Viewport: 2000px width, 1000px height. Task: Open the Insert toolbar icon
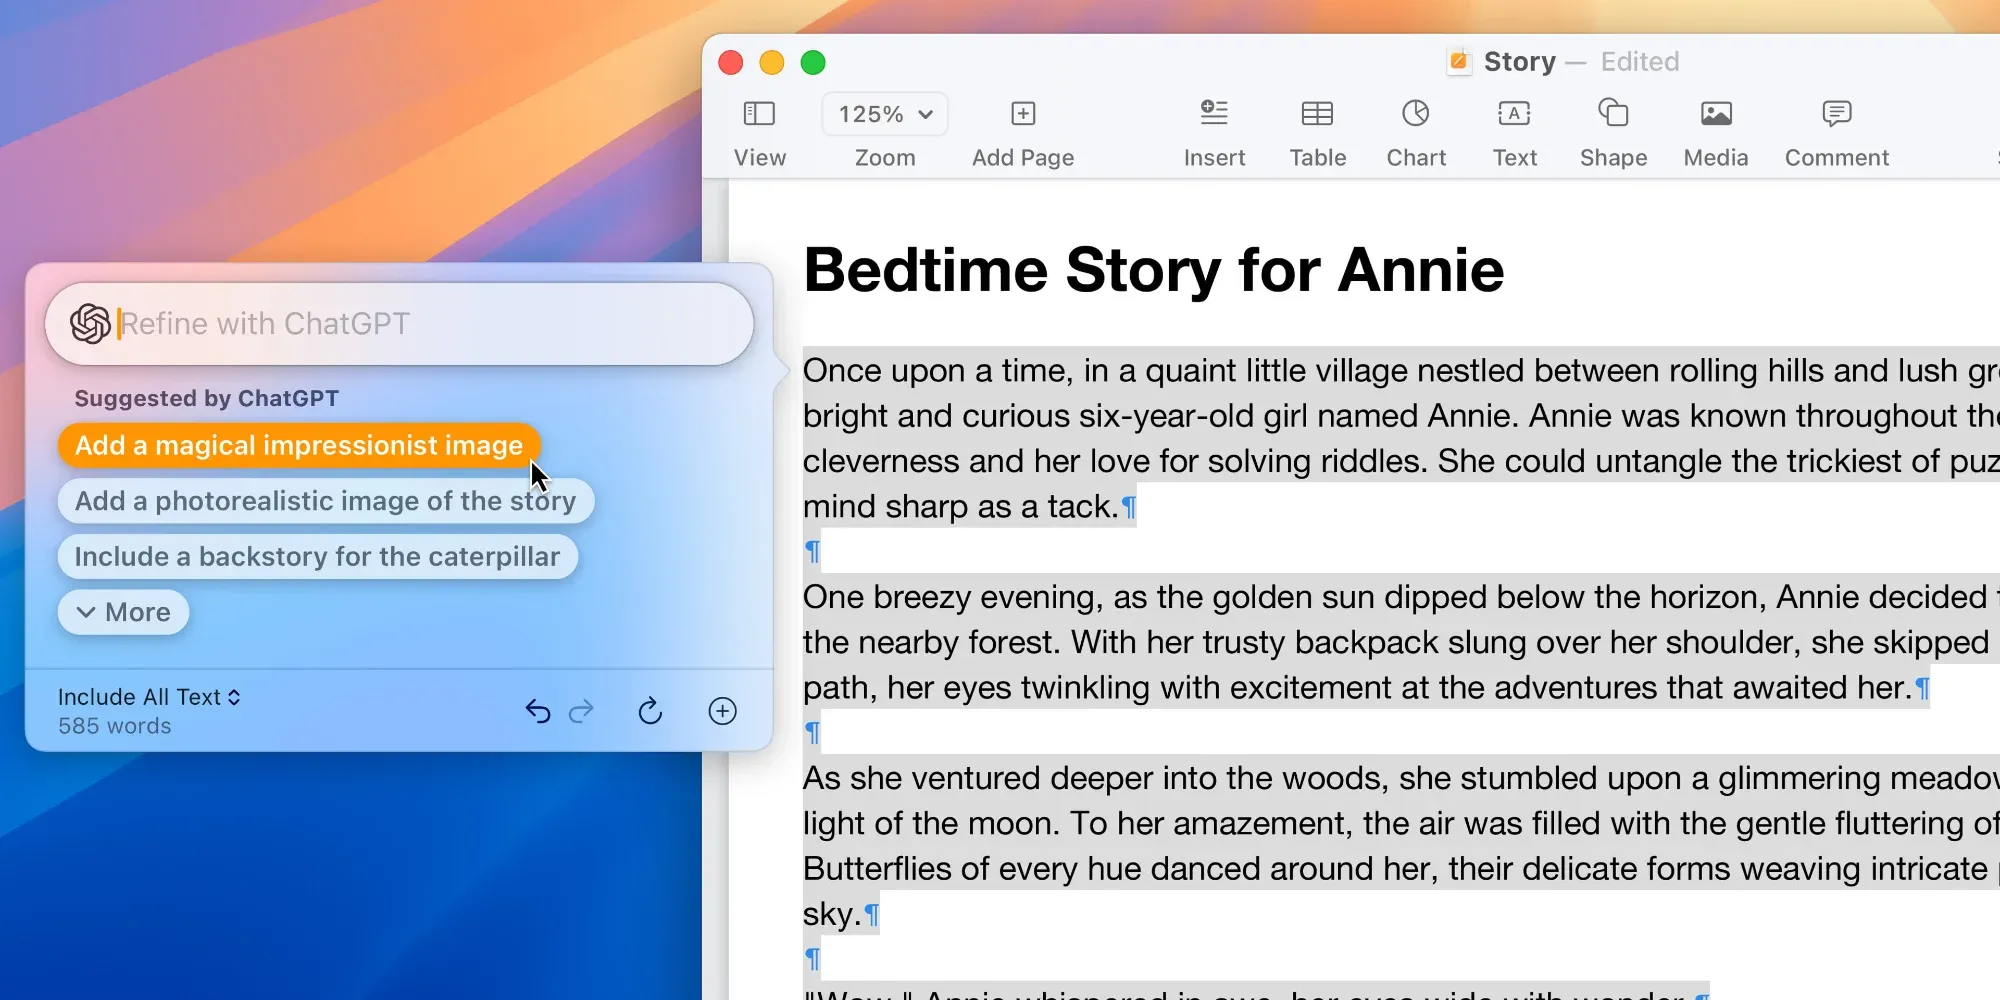(1214, 114)
